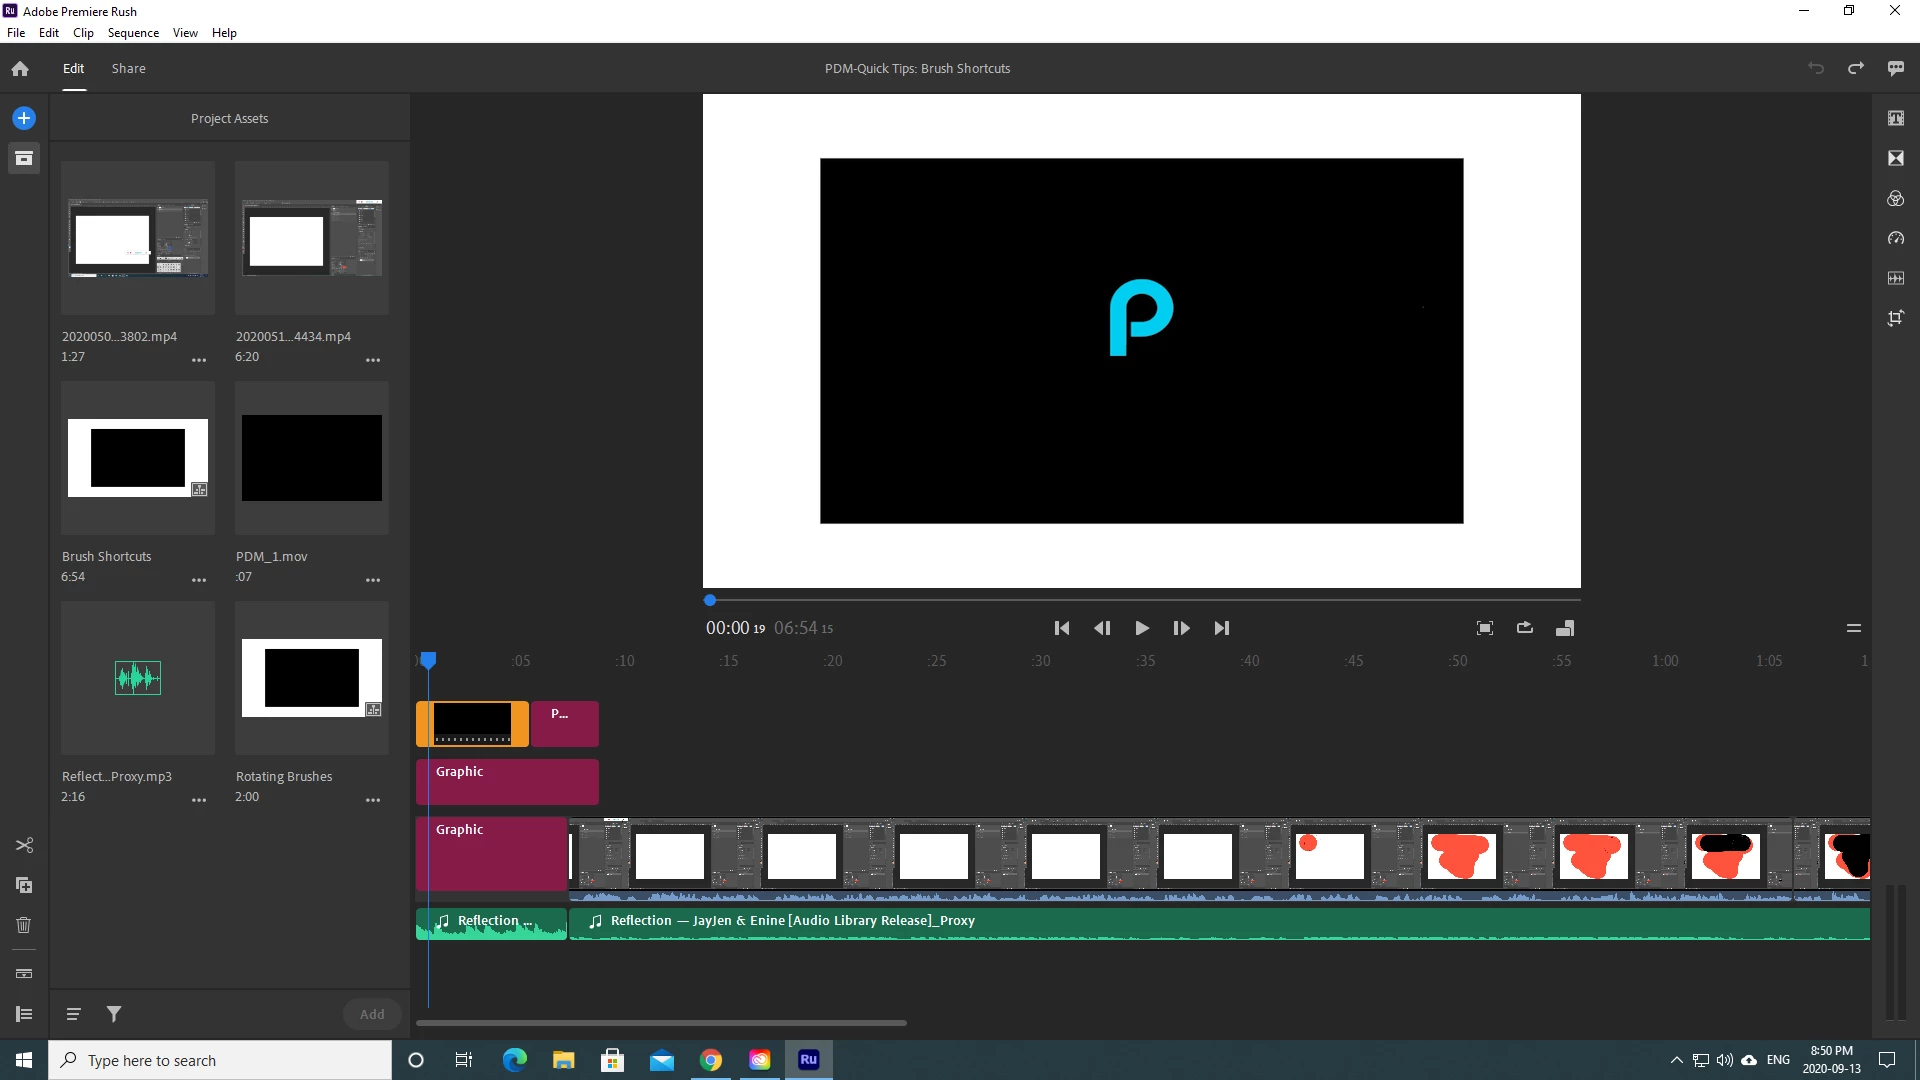Open the Speed panel icon
Screen dimensions: 1920x1080
tap(1895, 238)
